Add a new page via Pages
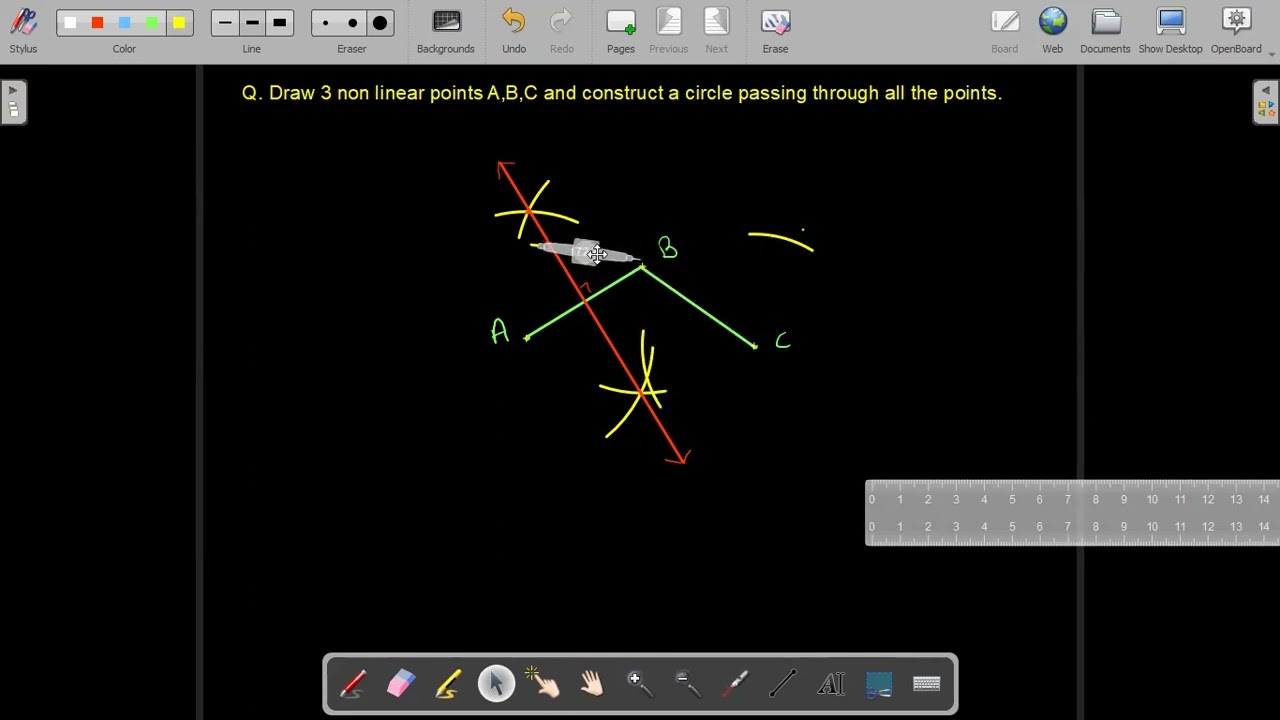 [x=621, y=31]
